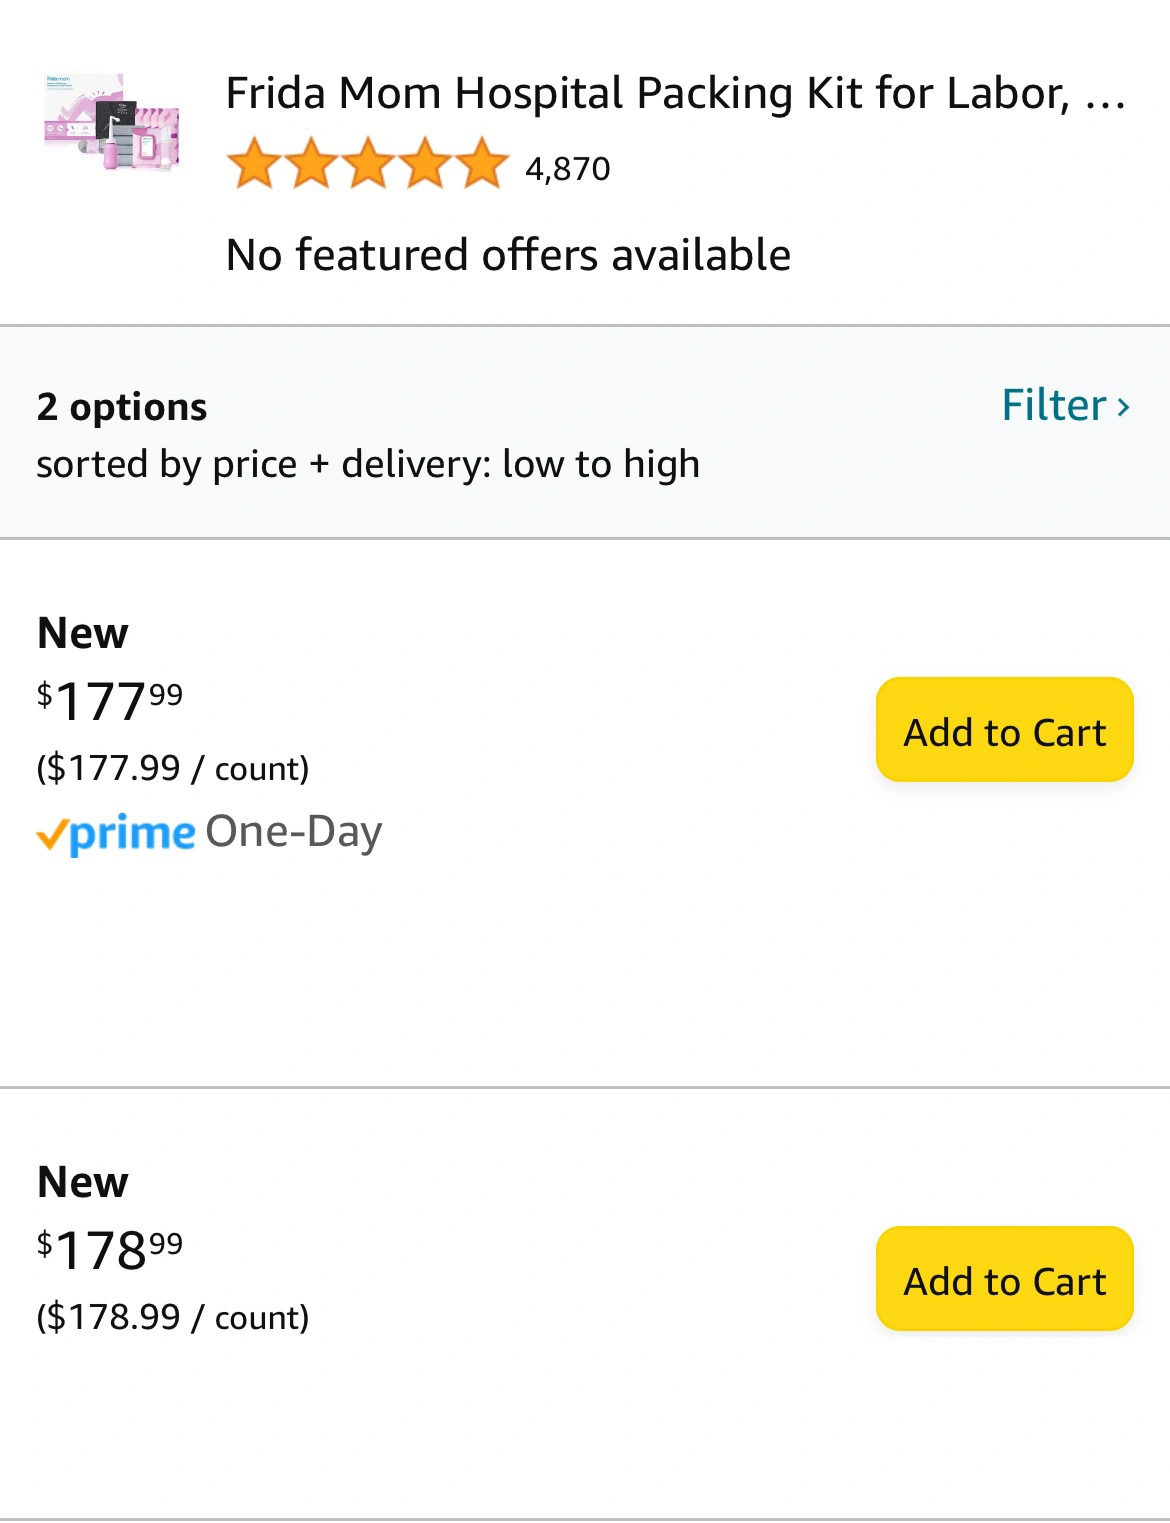Click the last orange star in the rating
The image size is (1170, 1523).
click(484, 165)
